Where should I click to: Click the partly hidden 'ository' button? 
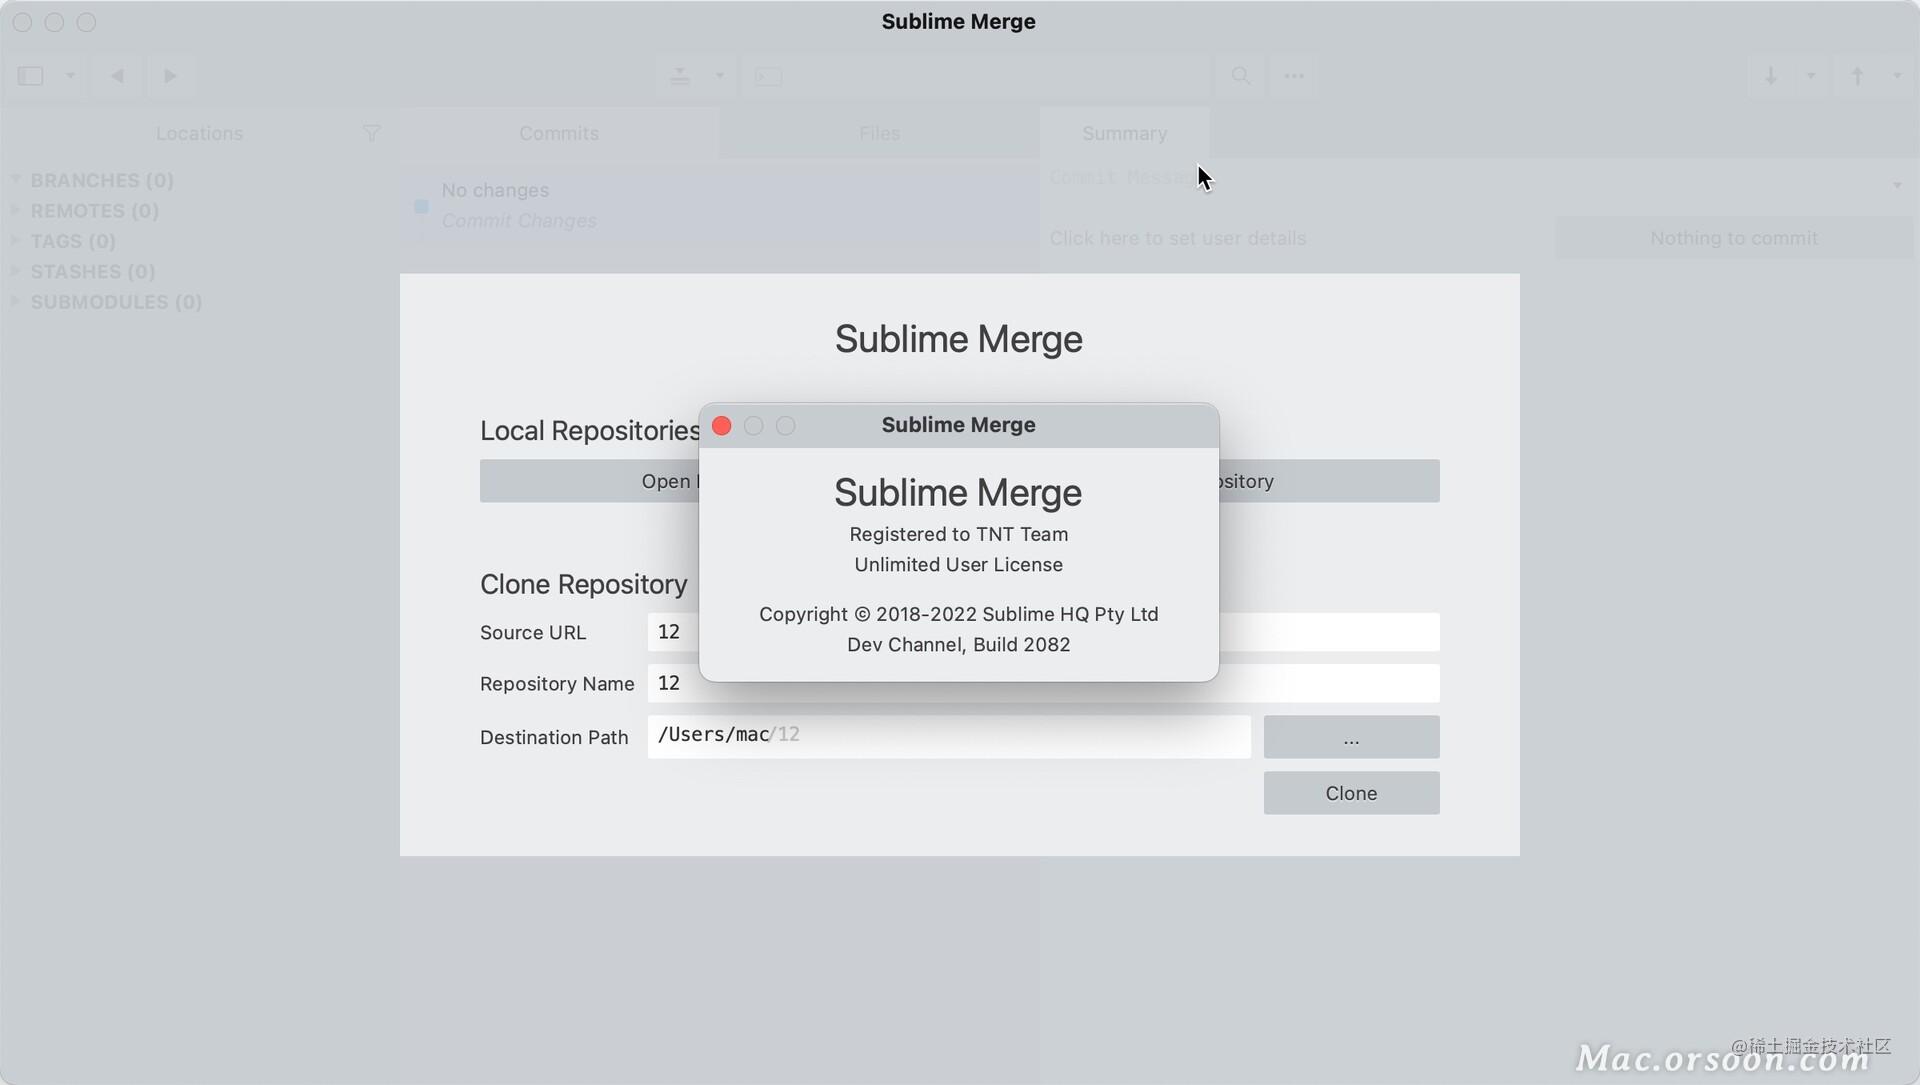coord(1329,481)
